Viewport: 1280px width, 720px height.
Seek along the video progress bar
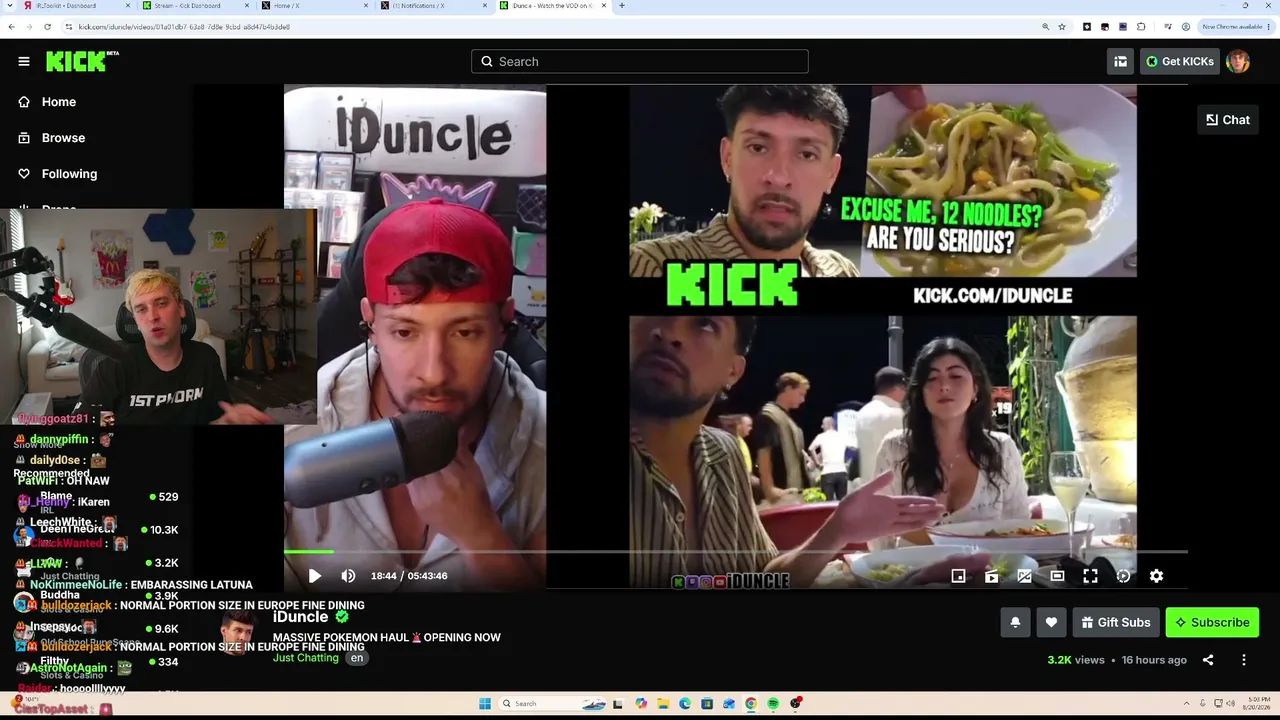point(735,551)
